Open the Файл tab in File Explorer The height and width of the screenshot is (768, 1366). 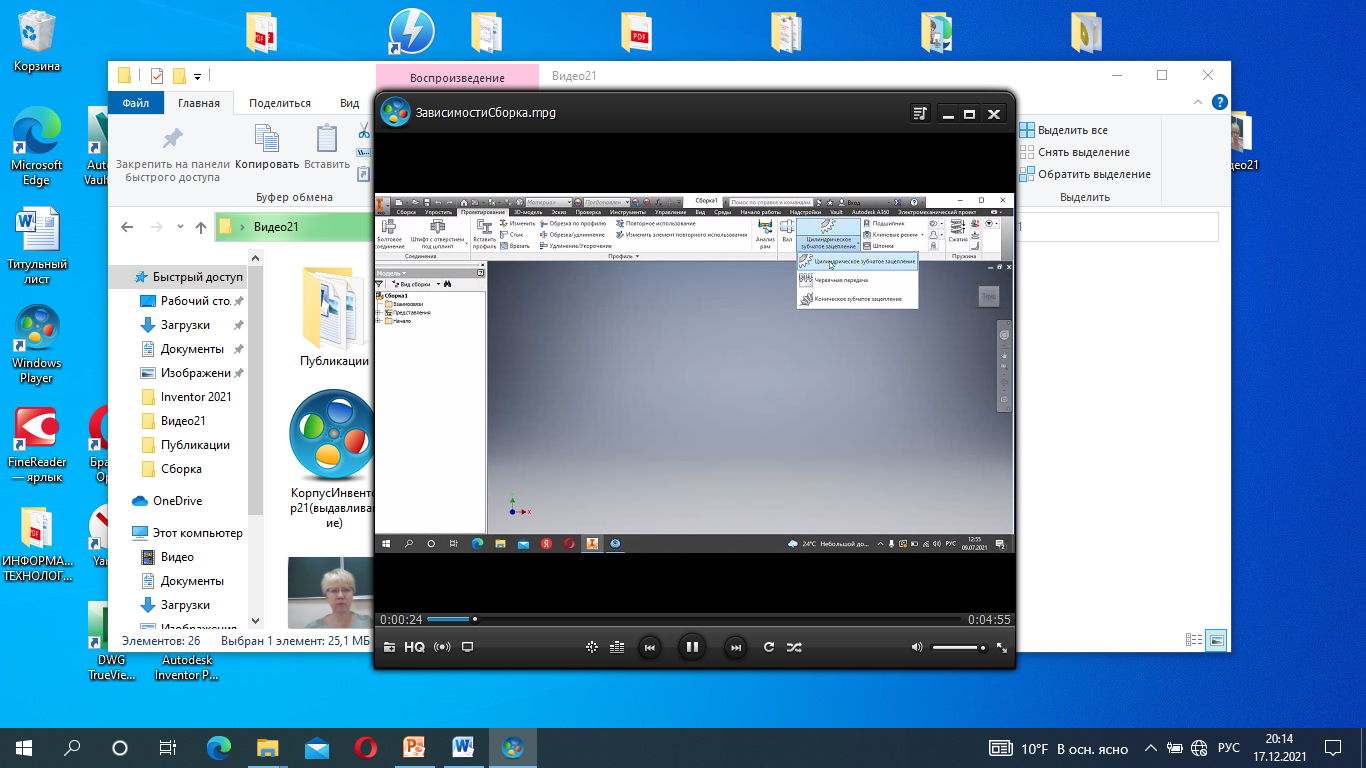(136, 103)
